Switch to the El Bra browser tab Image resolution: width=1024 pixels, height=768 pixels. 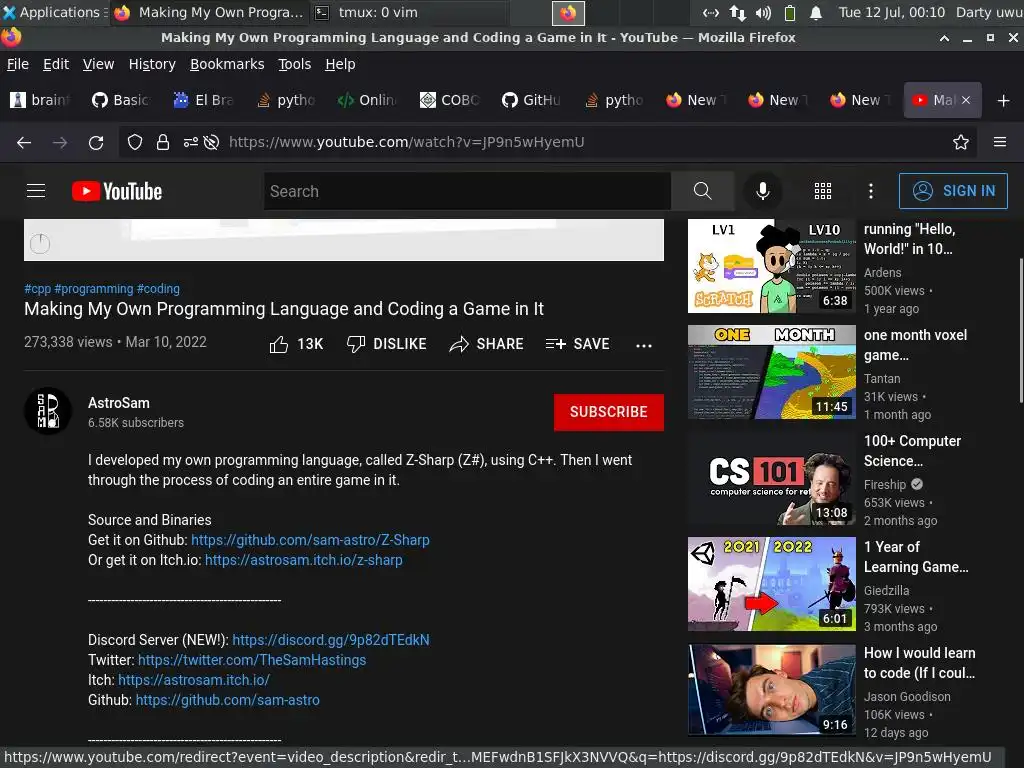[204, 100]
